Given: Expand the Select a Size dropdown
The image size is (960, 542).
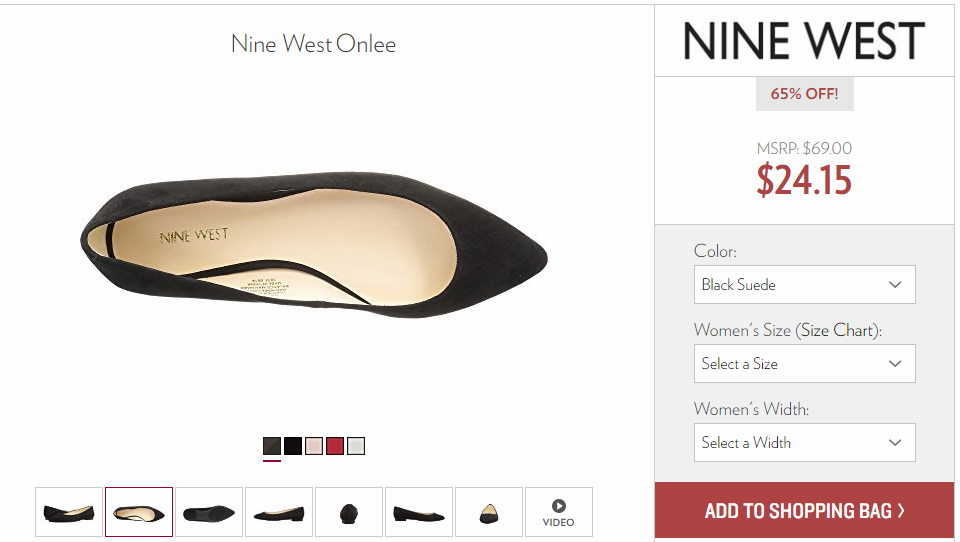Looking at the screenshot, I should click(804, 363).
